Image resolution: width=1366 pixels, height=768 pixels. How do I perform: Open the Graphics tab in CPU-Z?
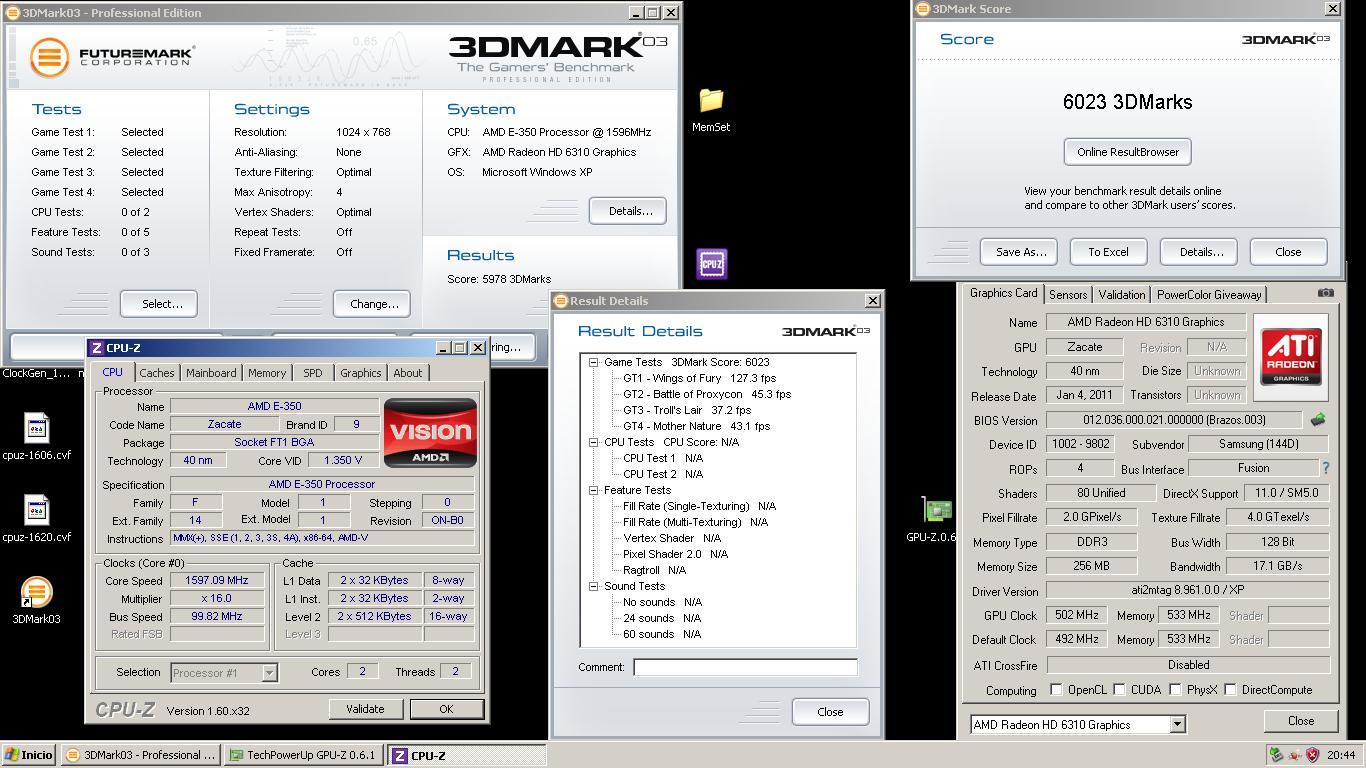(360, 373)
